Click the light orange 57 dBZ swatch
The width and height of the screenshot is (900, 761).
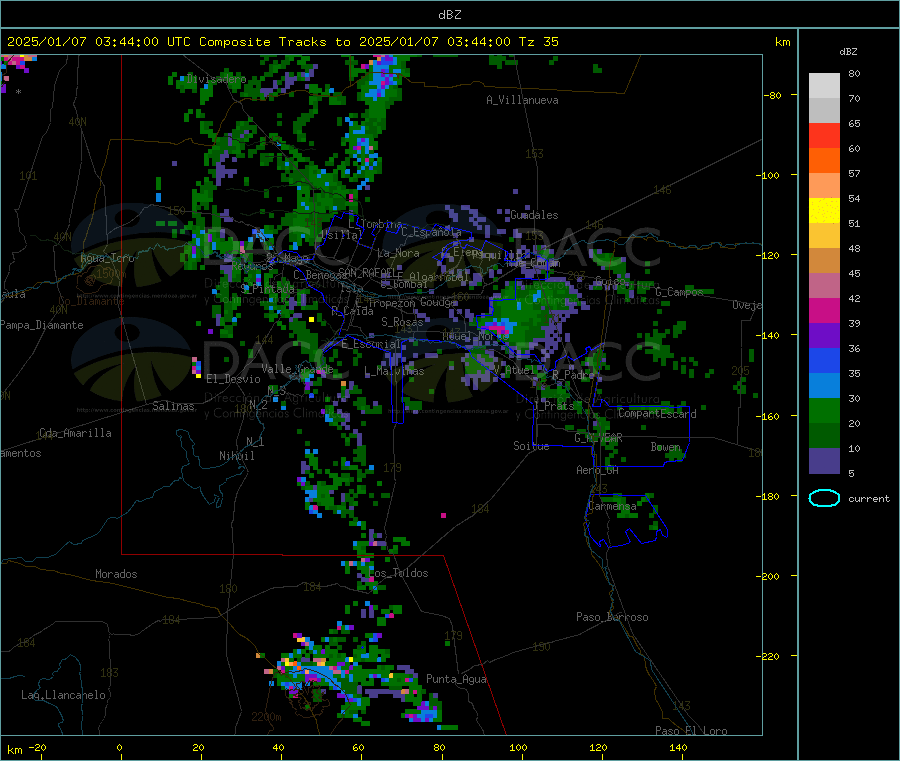coord(824,185)
